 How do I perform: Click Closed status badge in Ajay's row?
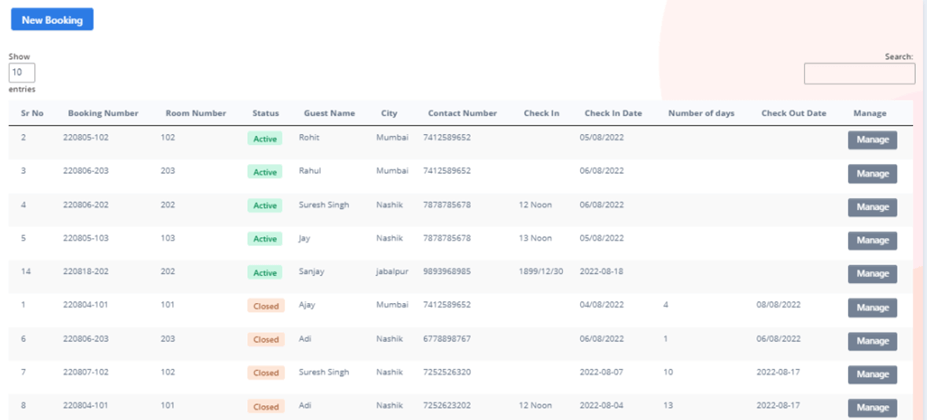pyautogui.click(x=266, y=306)
